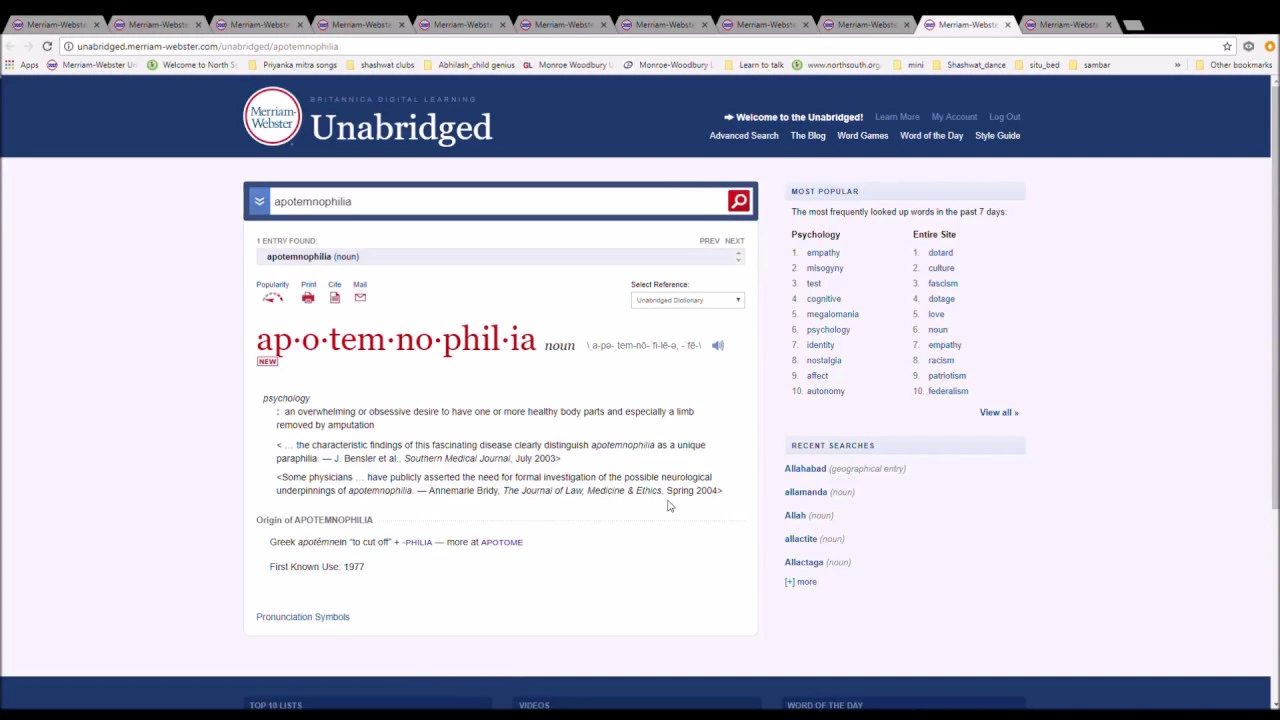Open popular site word patriotism
The height and width of the screenshot is (720, 1280).
[947, 376]
